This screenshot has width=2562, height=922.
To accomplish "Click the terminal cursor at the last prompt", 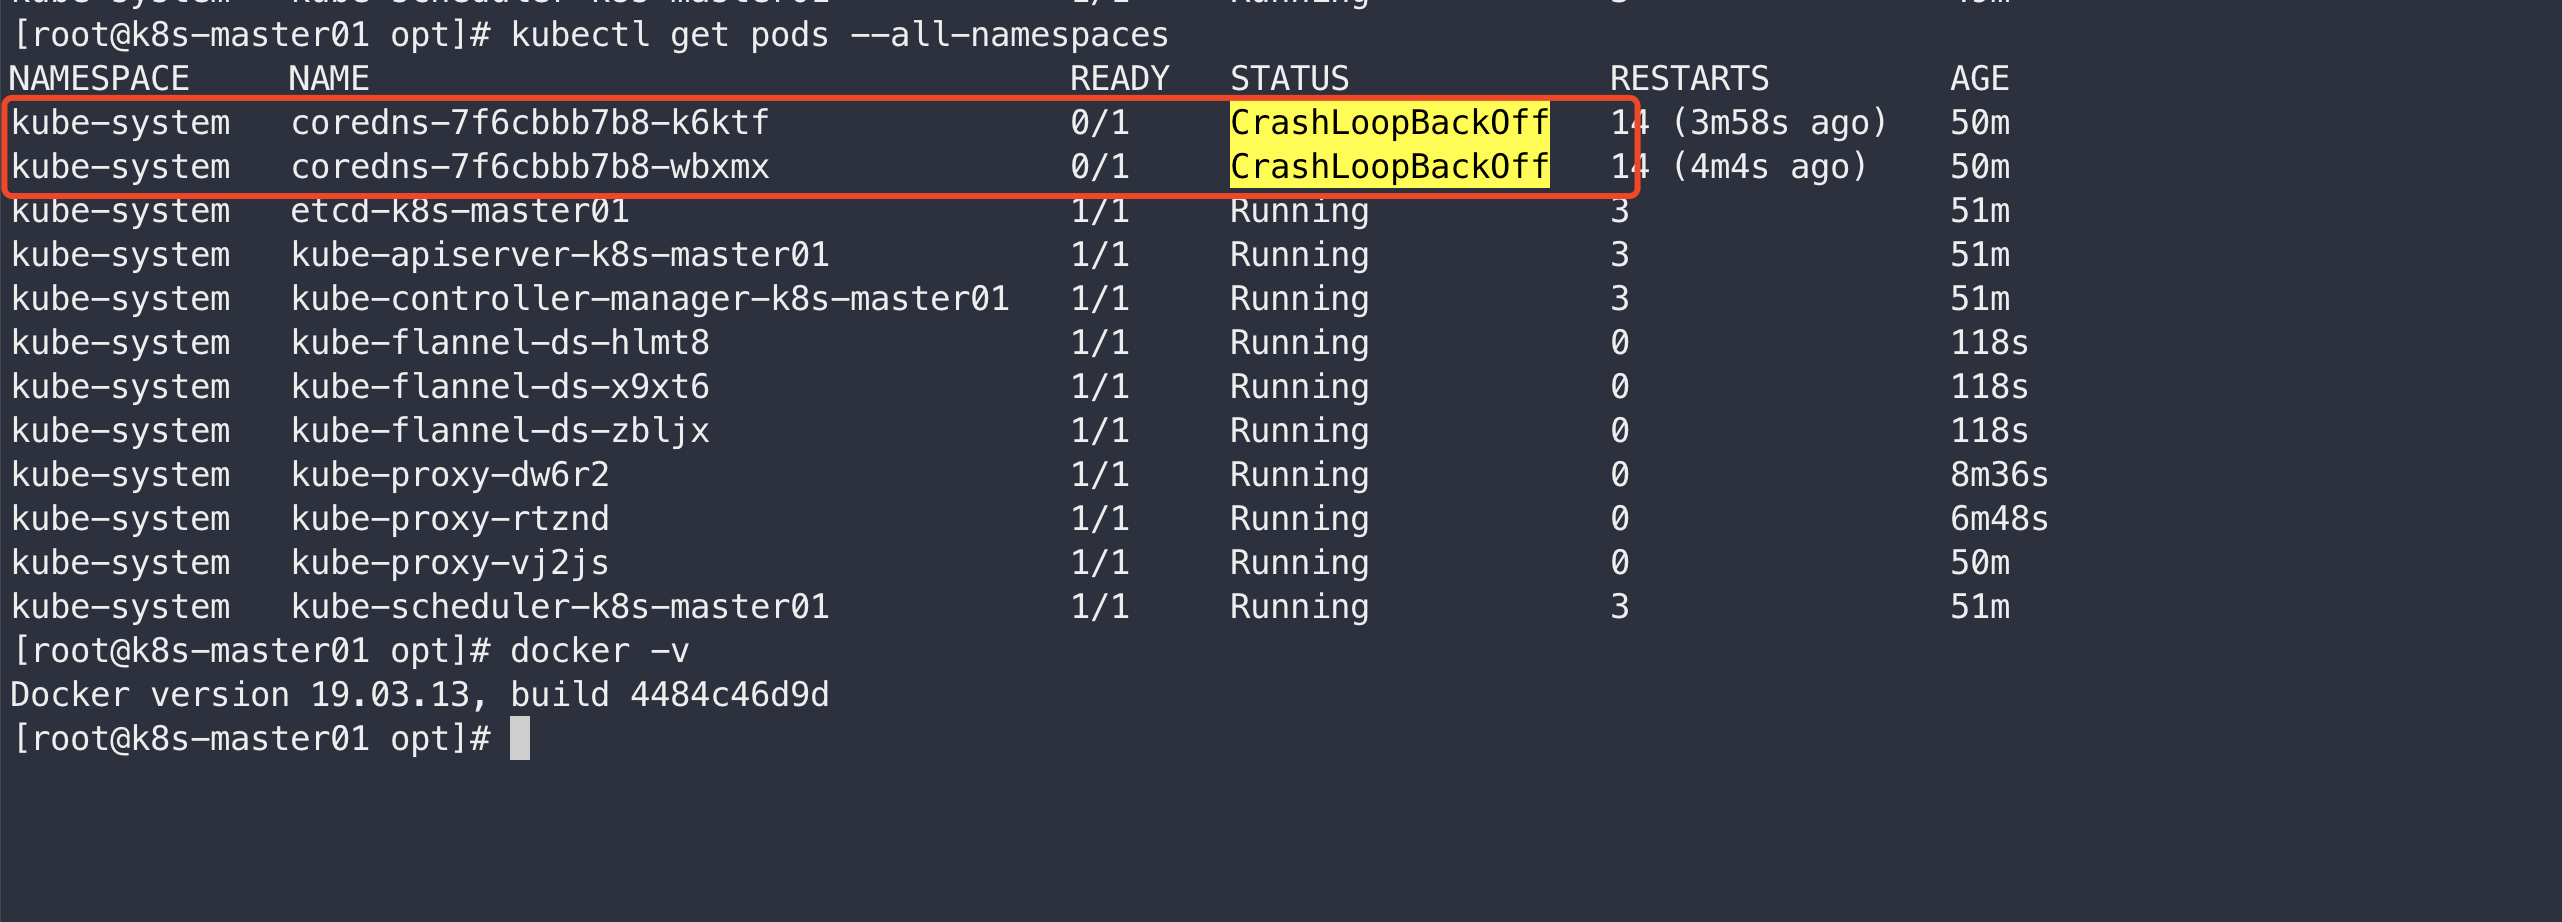I will click(519, 739).
